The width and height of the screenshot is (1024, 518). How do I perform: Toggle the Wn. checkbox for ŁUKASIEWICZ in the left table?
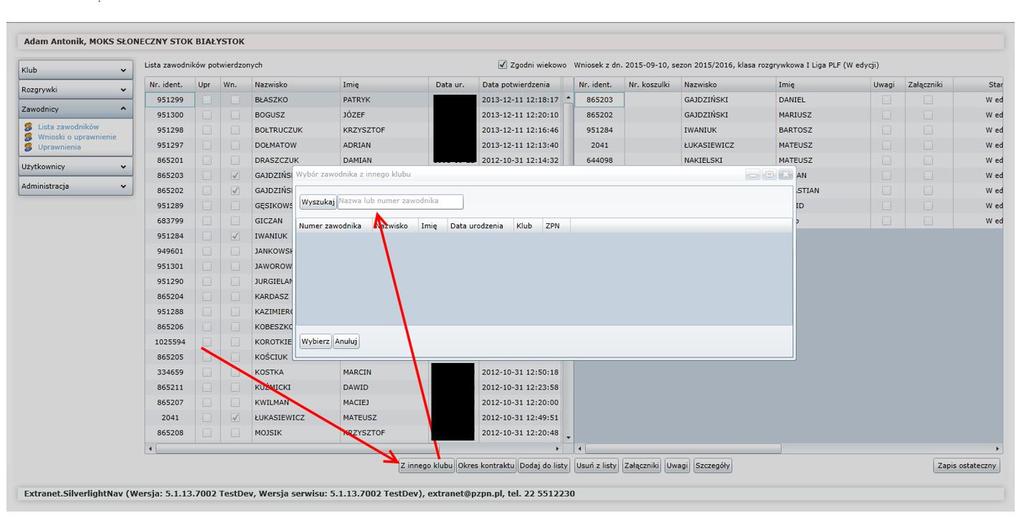(235, 417)
